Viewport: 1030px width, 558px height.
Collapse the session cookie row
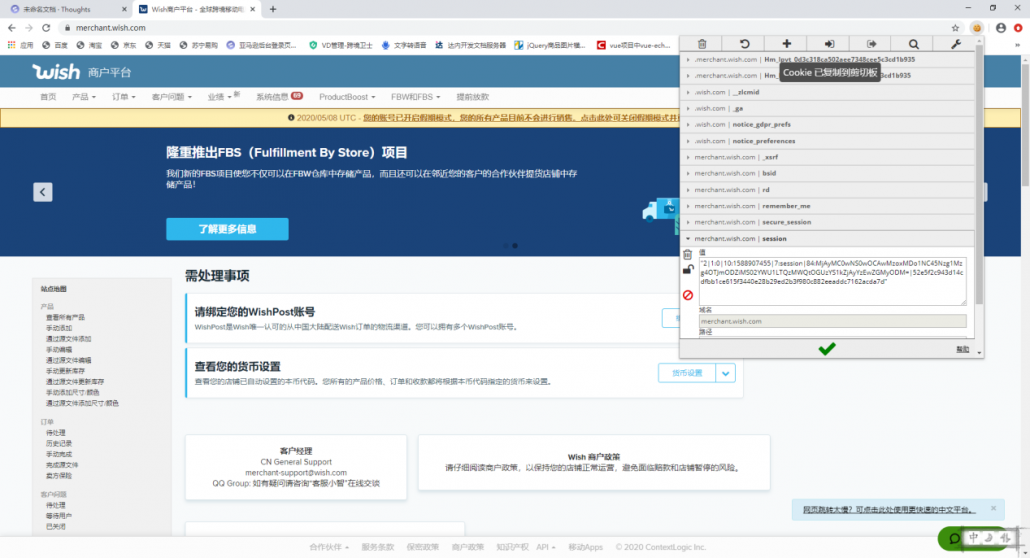(827, 239)
